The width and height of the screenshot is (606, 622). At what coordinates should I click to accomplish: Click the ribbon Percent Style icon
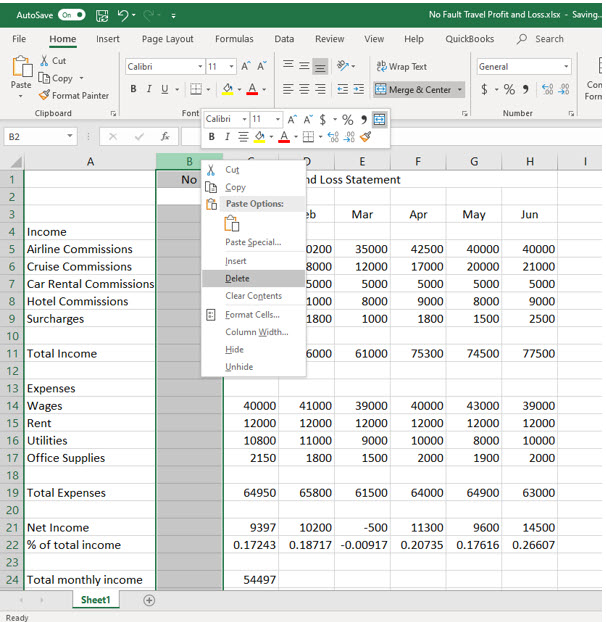[x=509, y=89]
